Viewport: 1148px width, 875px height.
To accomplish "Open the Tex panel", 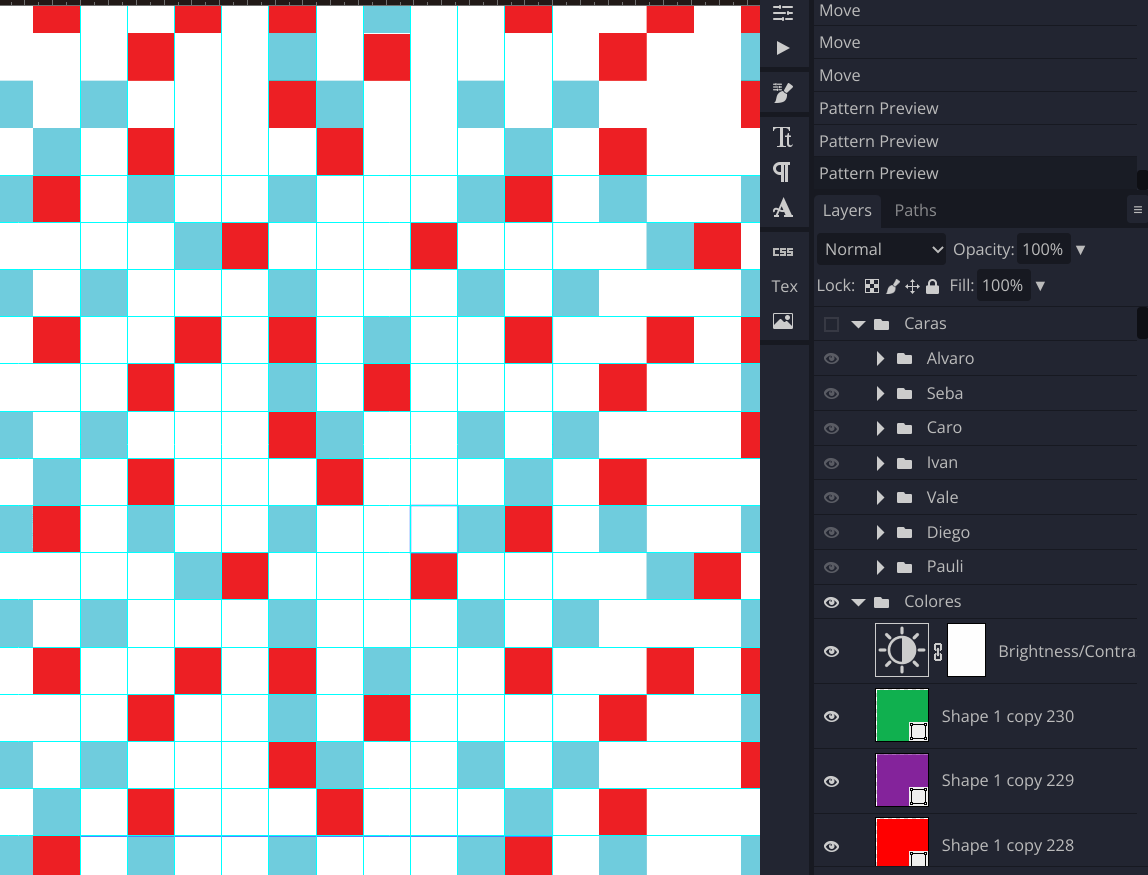I will pos(783,285).
